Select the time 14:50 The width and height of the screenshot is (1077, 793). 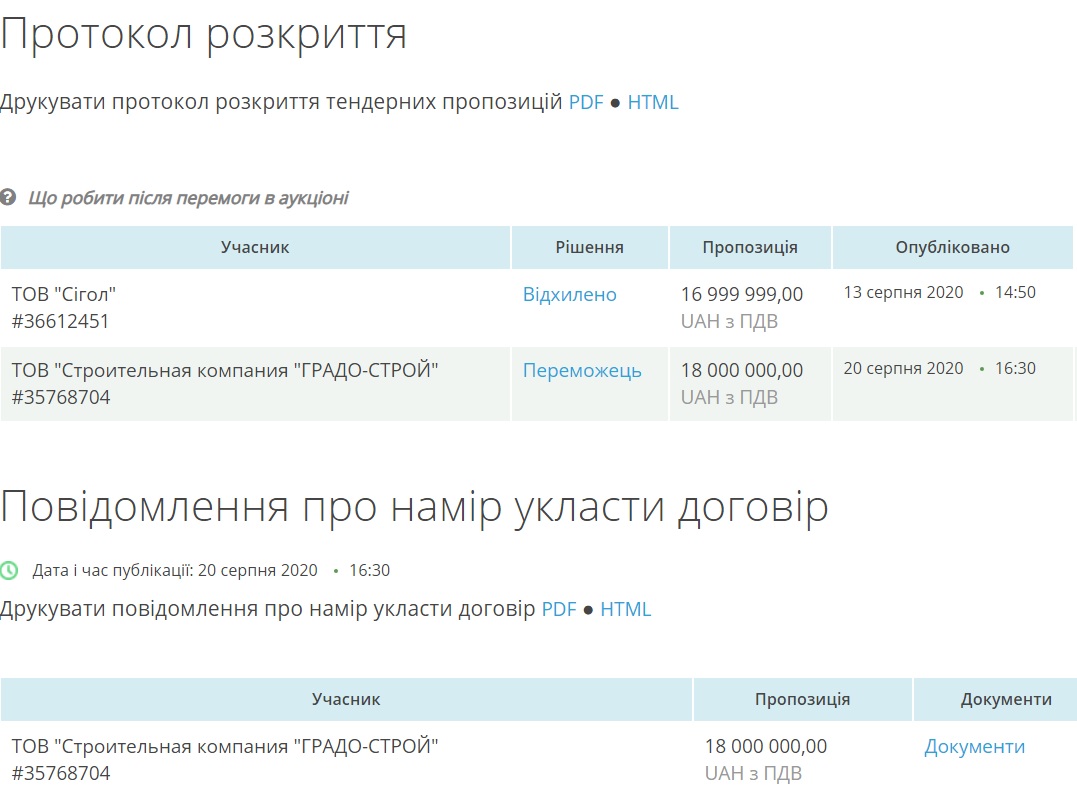1015,292
